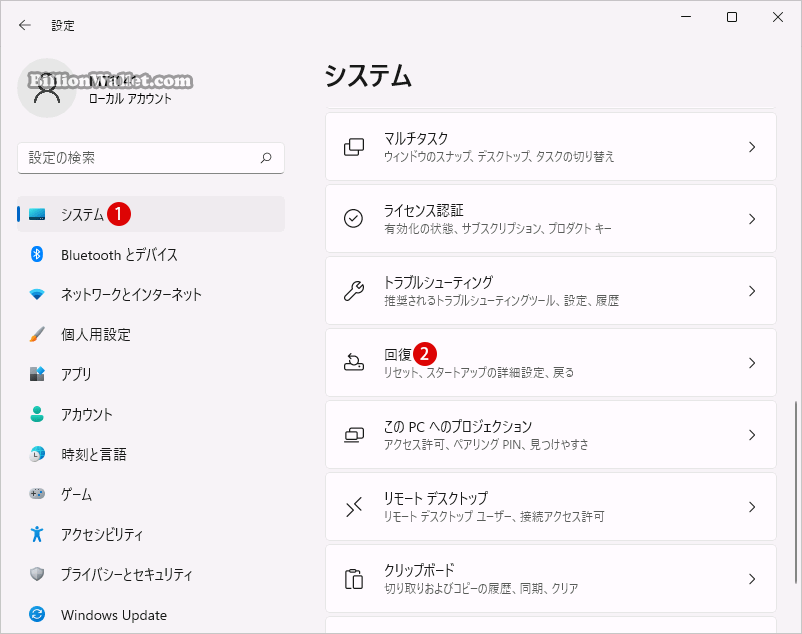Go to アカウント in the sidebar
The width and height of the screenshot is (802, 634).
pos(151,414)
